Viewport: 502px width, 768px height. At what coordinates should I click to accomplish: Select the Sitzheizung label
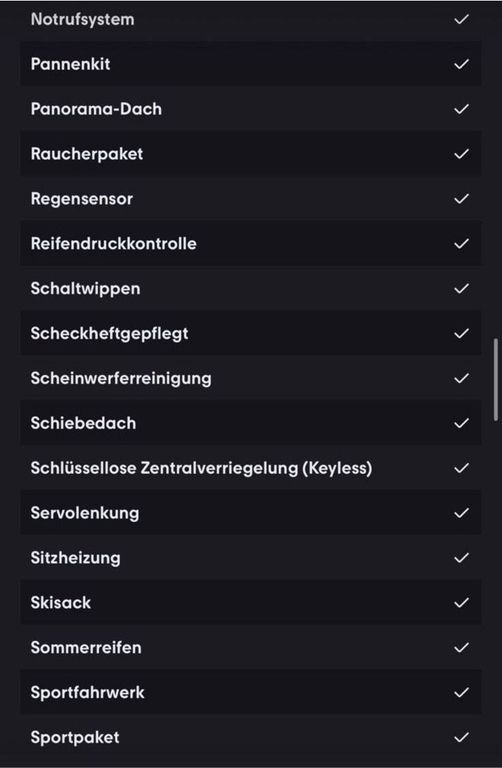pyautogui.click(x=75, y=558)
